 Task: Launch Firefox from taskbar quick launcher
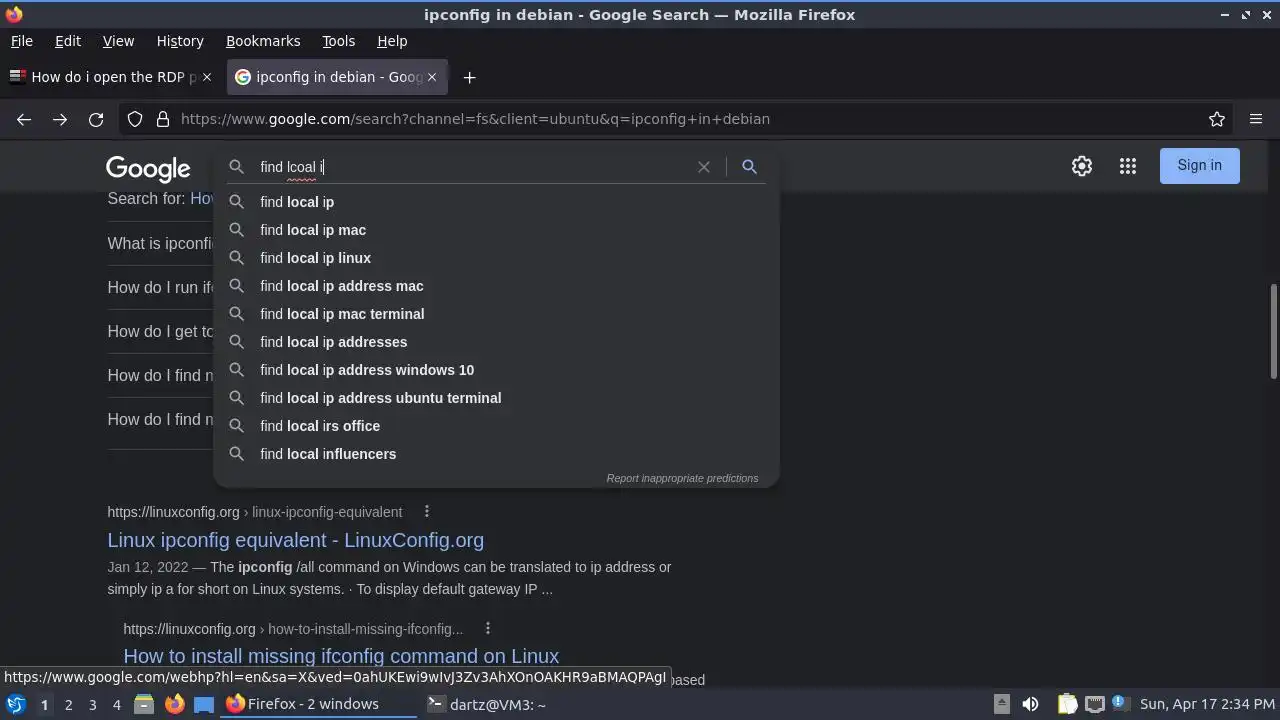coord(174,704)
